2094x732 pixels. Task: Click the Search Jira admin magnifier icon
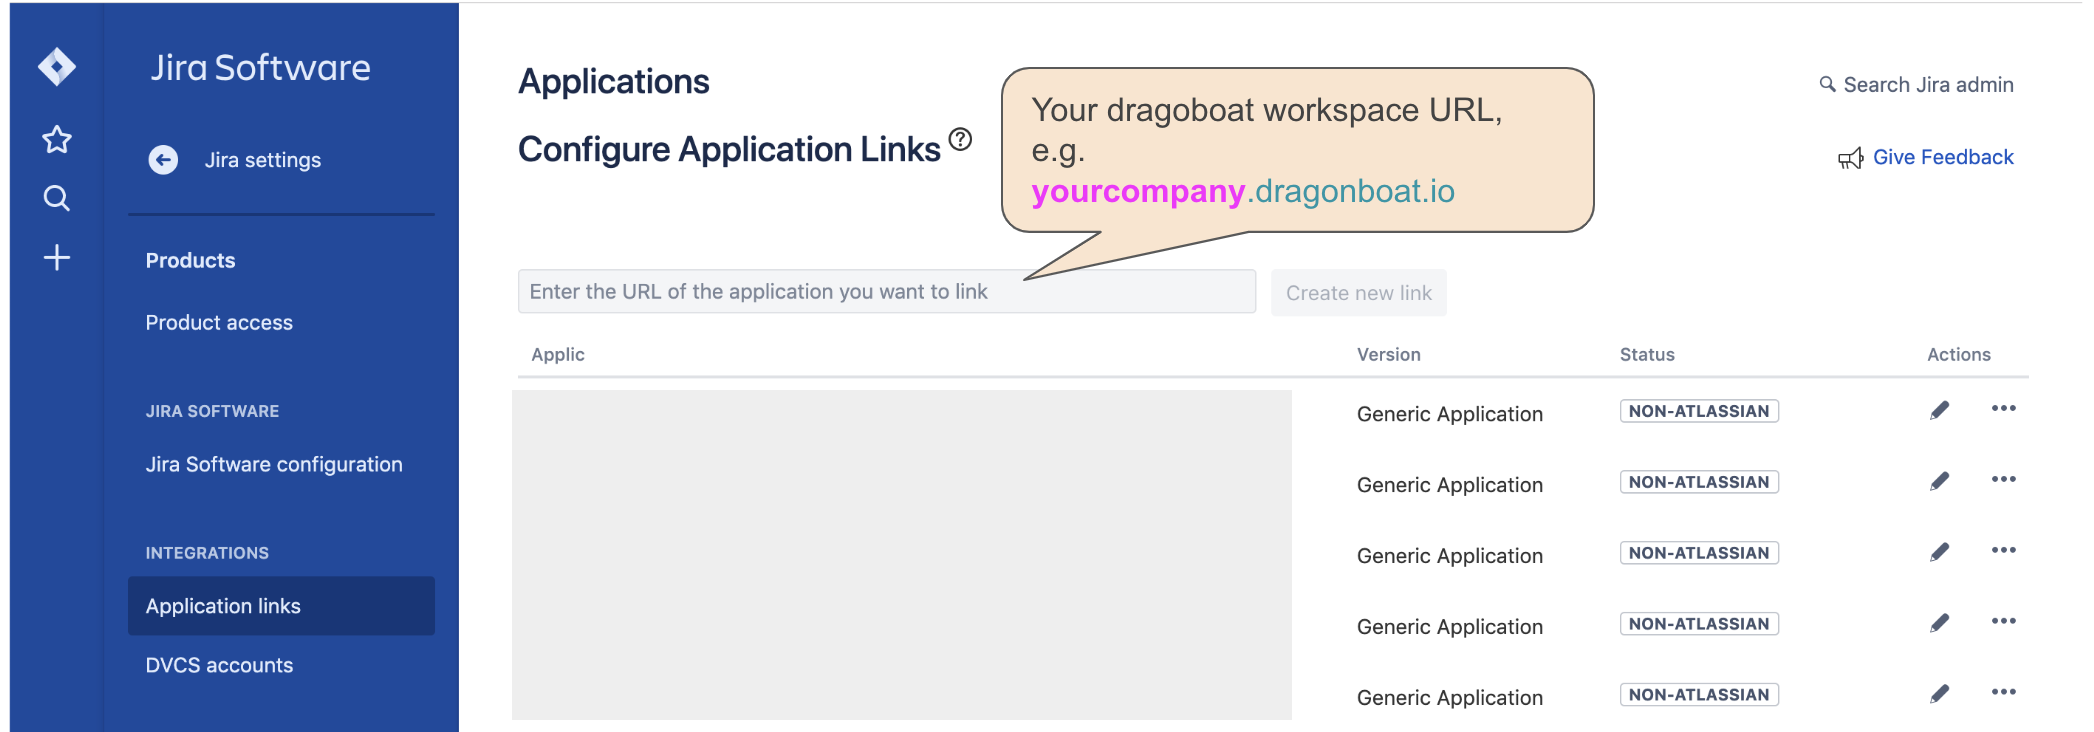coord(1827,84)
